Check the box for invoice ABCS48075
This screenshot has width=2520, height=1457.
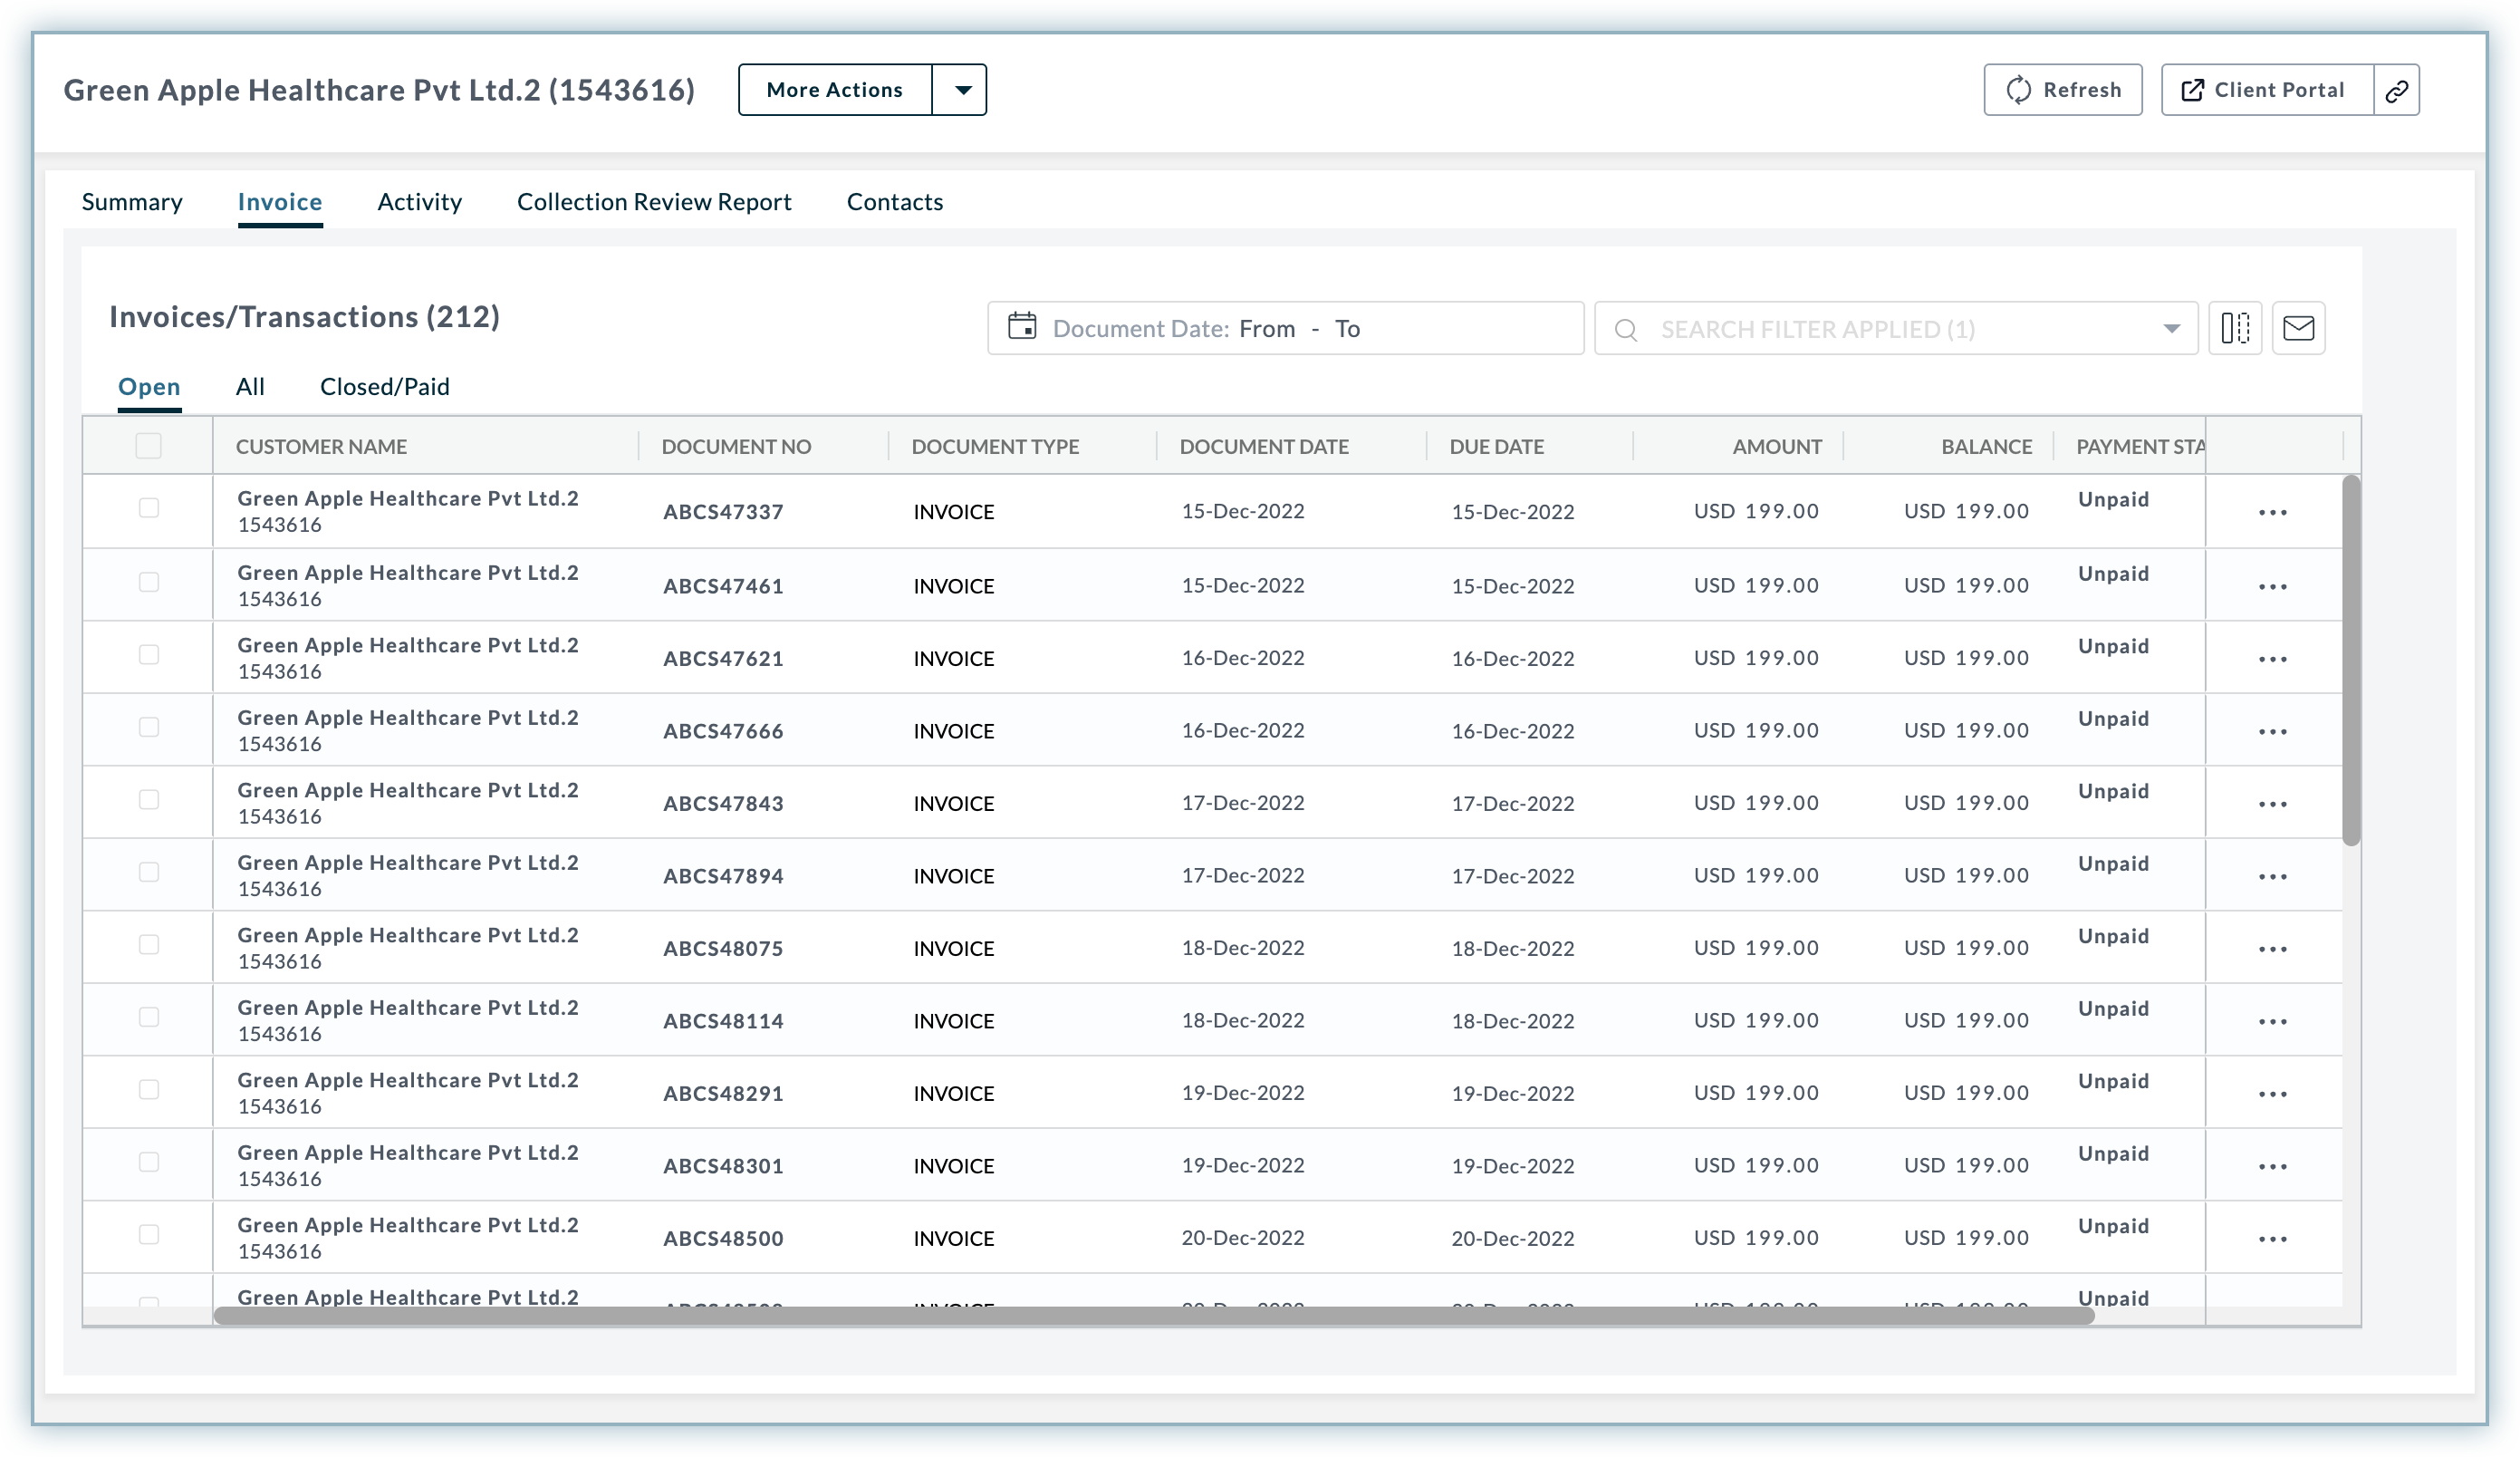149,944
